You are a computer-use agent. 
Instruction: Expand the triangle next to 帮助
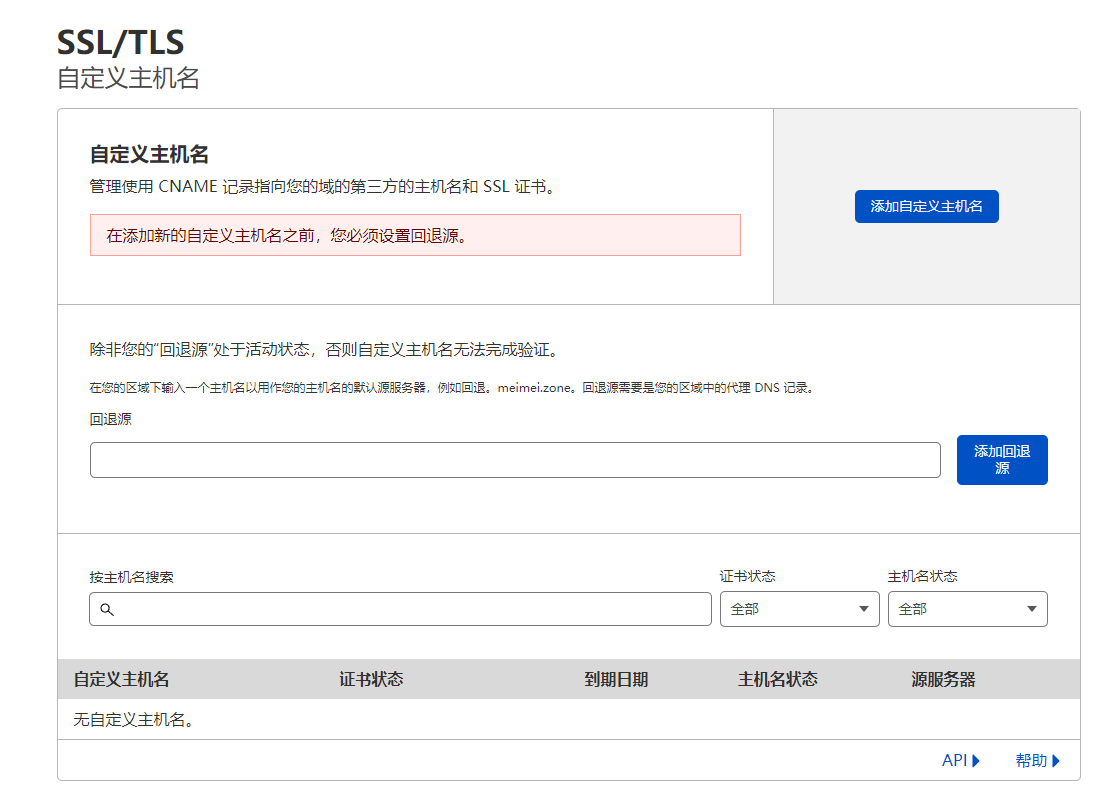click(x=1055, y=761)
